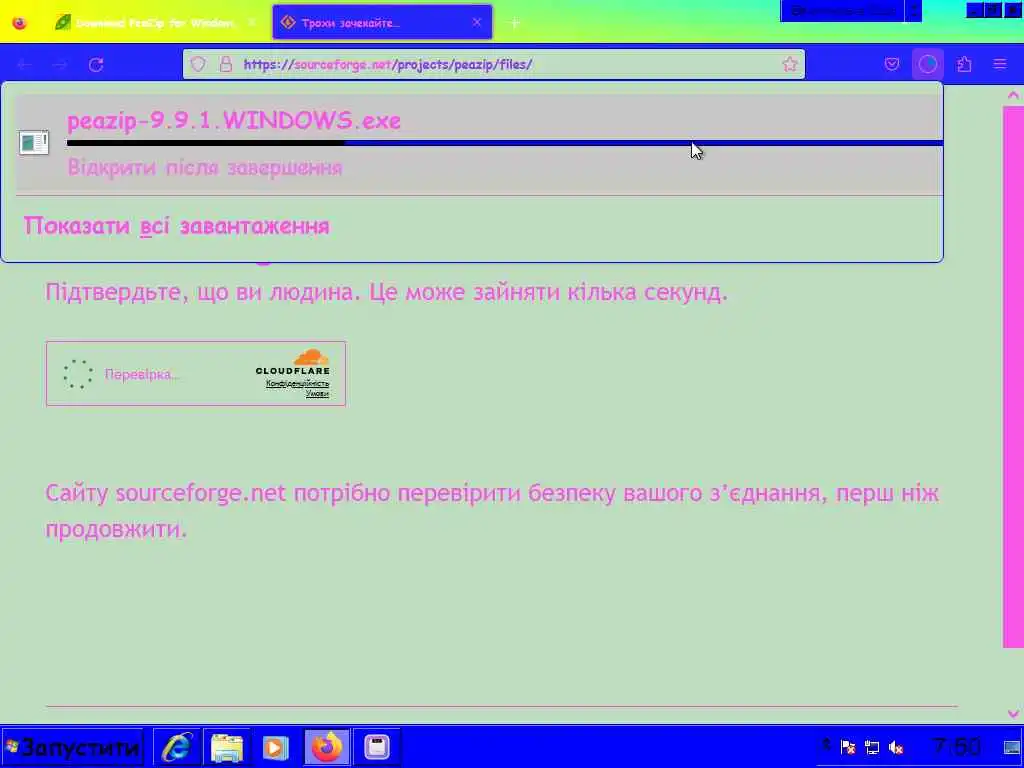Click the Show desktop button
1024x768 pixels.
click(x=1012, y=747)
